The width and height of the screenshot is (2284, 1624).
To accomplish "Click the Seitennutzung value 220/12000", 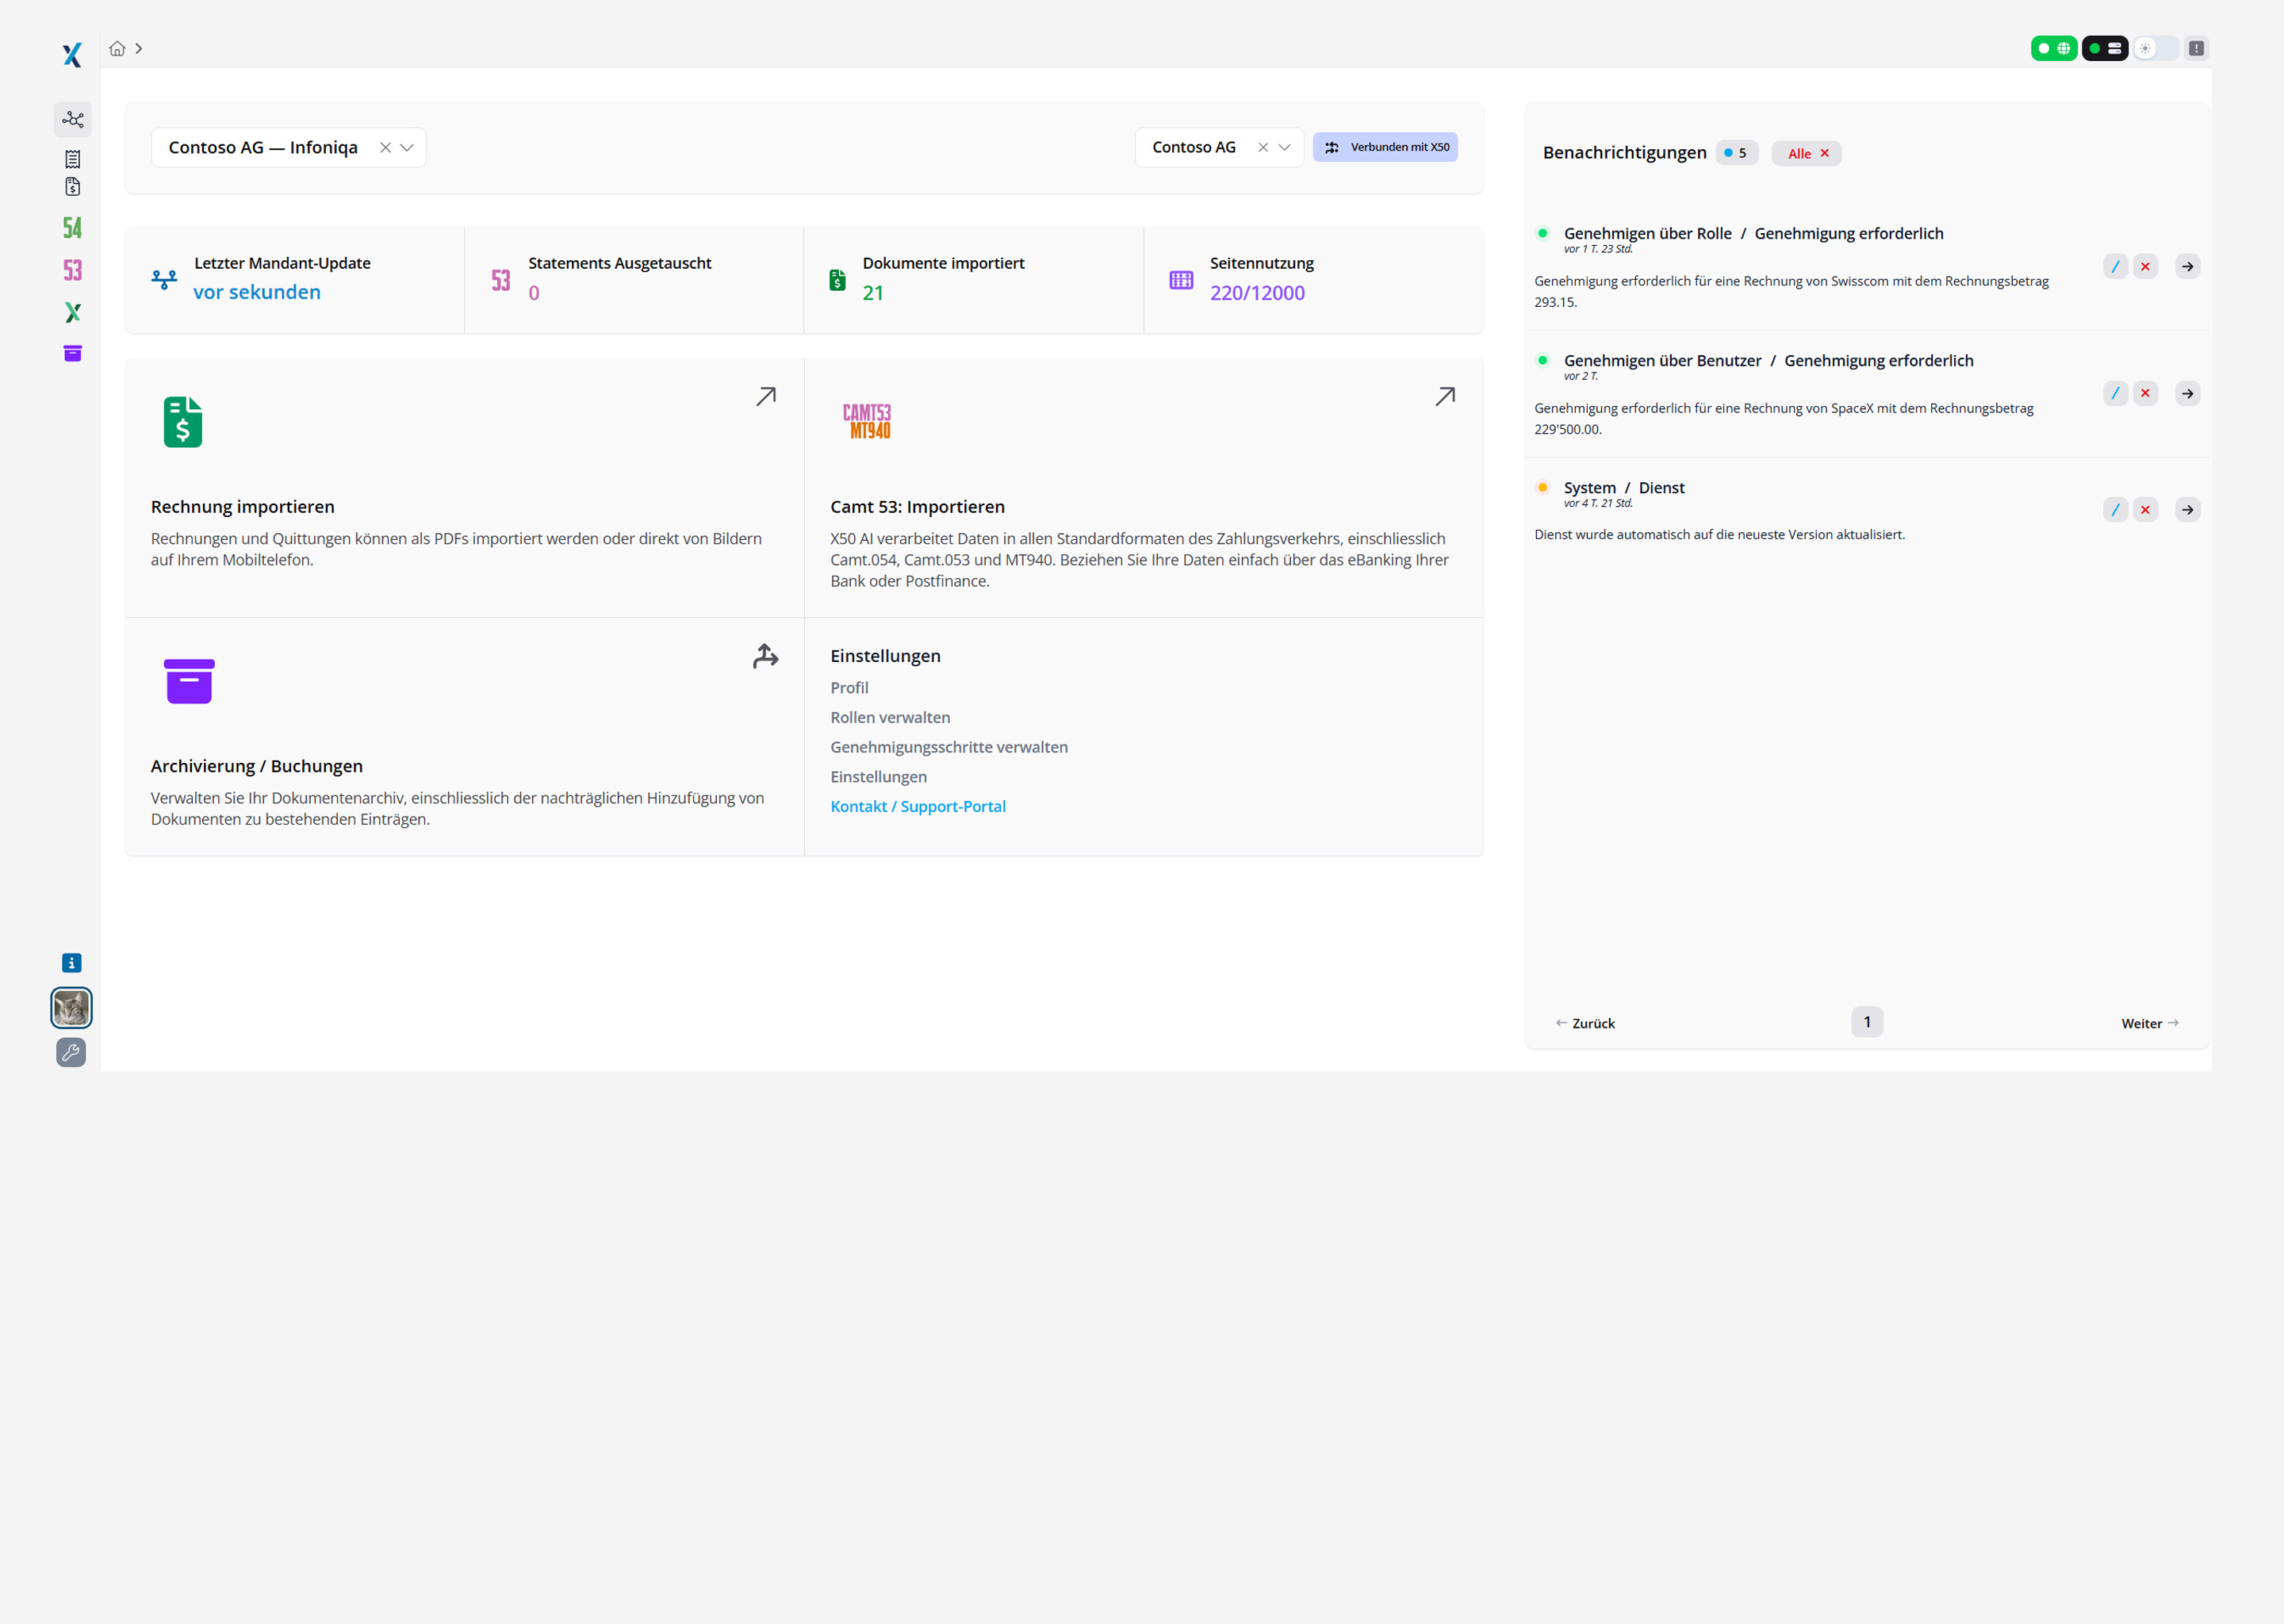I will click(x=1257, y=293).
